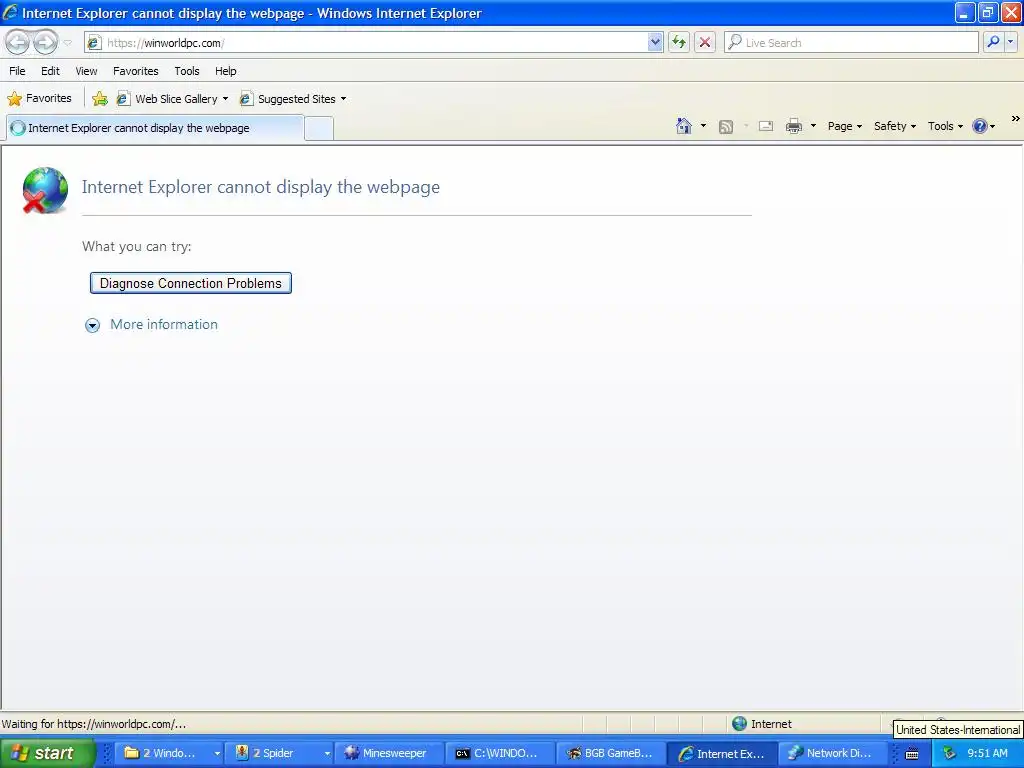Expand the Home button dropdown arrow
Screen dimensions: 1024x768
tap(703, 126)
